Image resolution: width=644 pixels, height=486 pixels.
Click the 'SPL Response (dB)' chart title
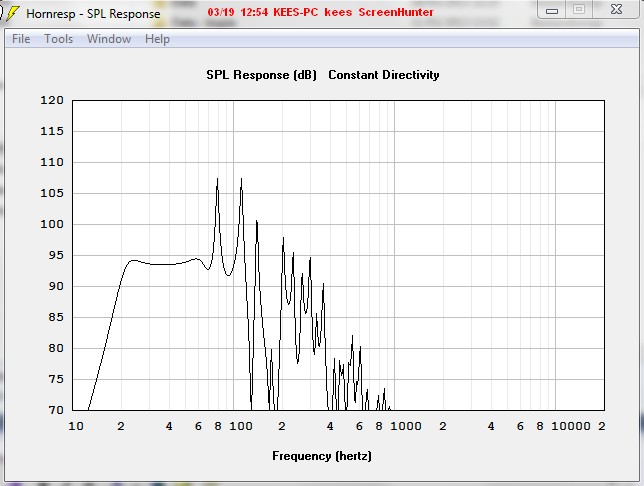point(261,75)
